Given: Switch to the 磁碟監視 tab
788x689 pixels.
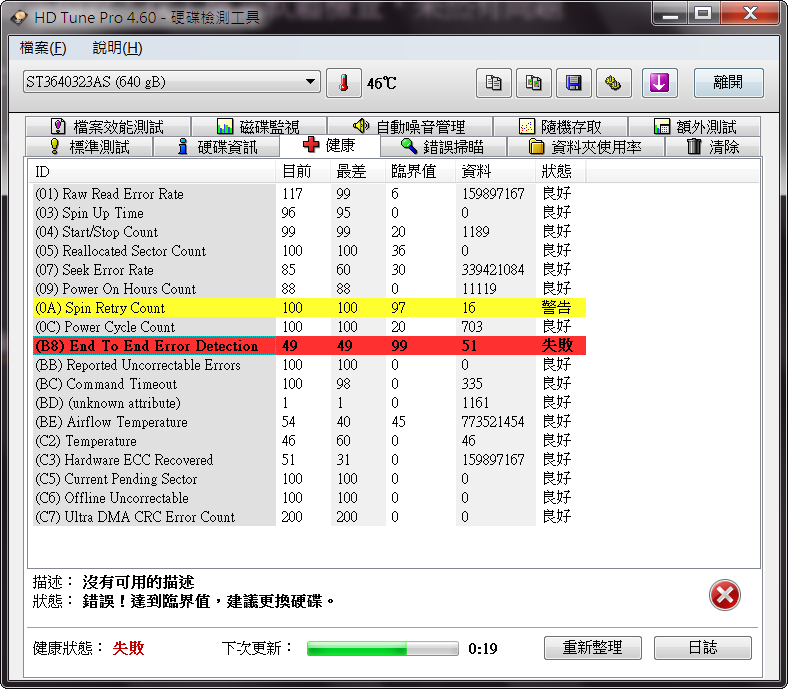Looking at the screenshot, I should [258, 127].
